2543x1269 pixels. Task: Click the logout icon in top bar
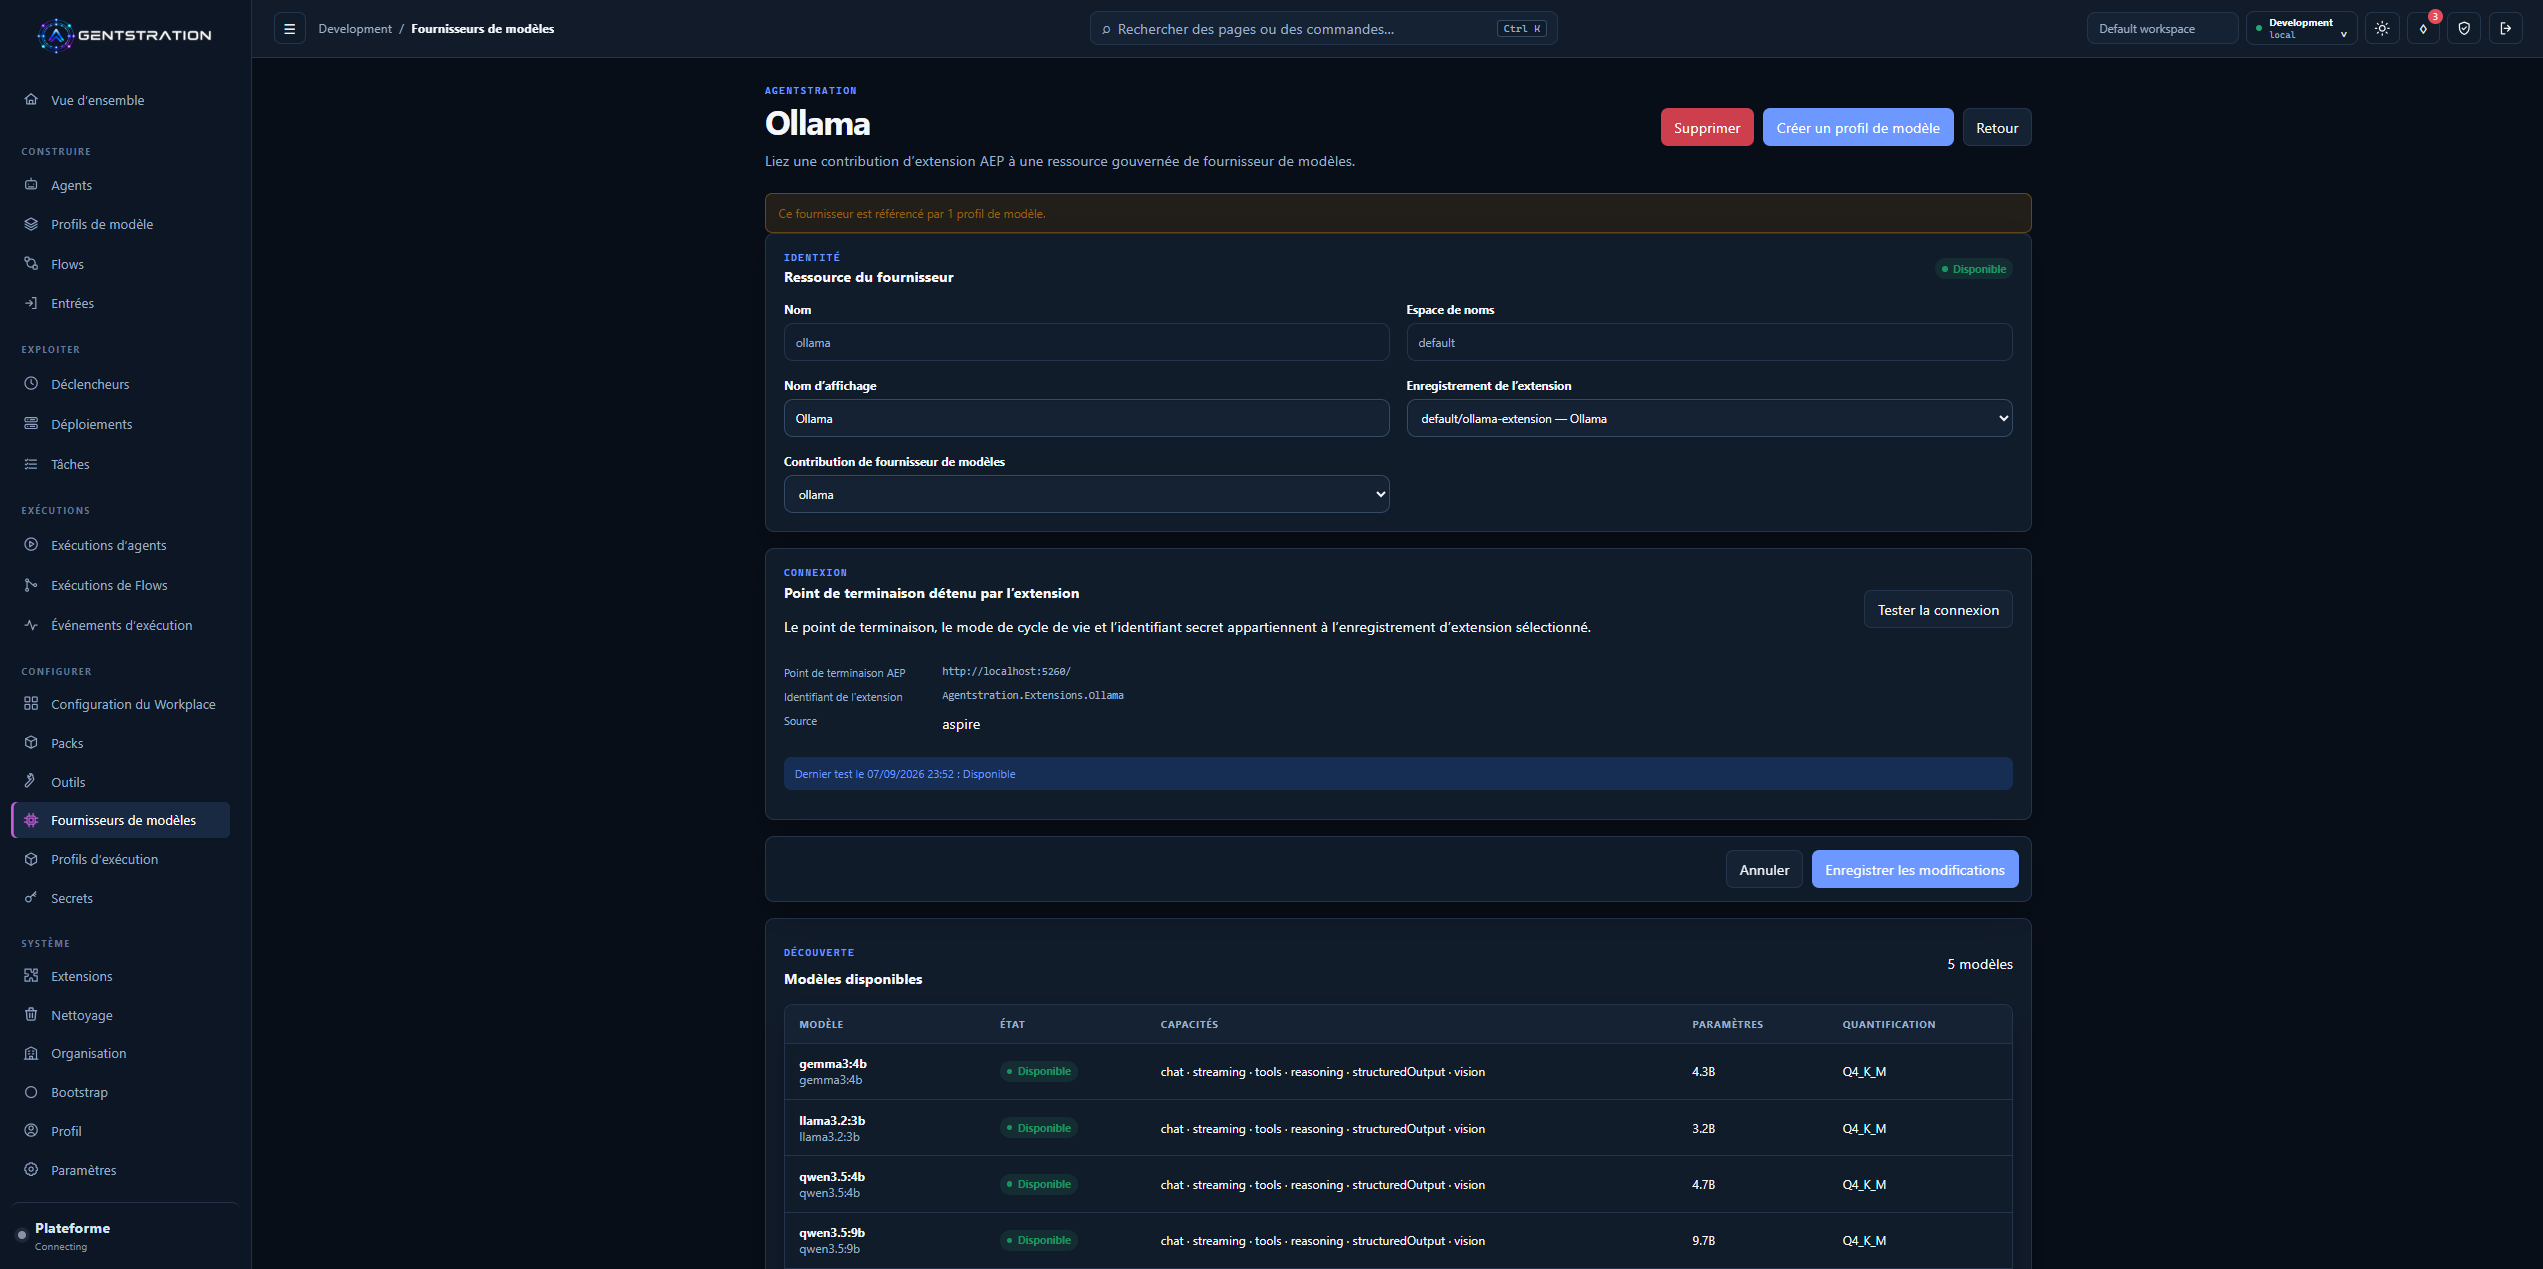tap(2505, 29)
